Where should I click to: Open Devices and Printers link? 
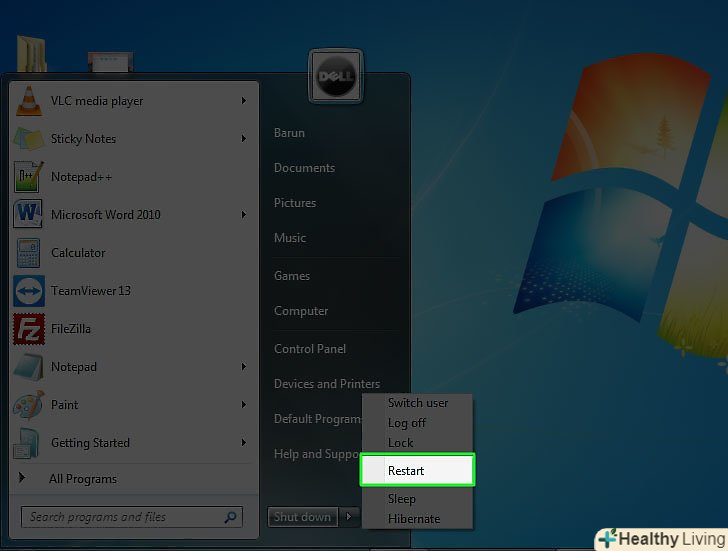[x=327, y=384]
